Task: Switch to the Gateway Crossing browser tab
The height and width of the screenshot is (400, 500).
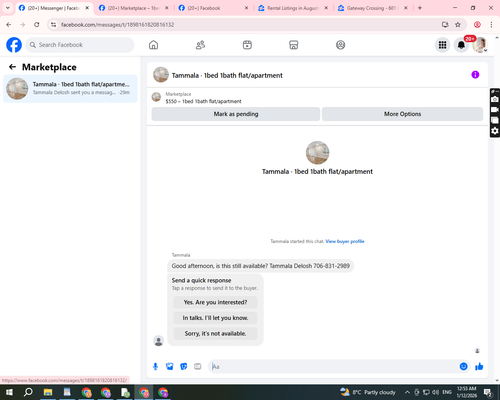Action: (372, 8)
